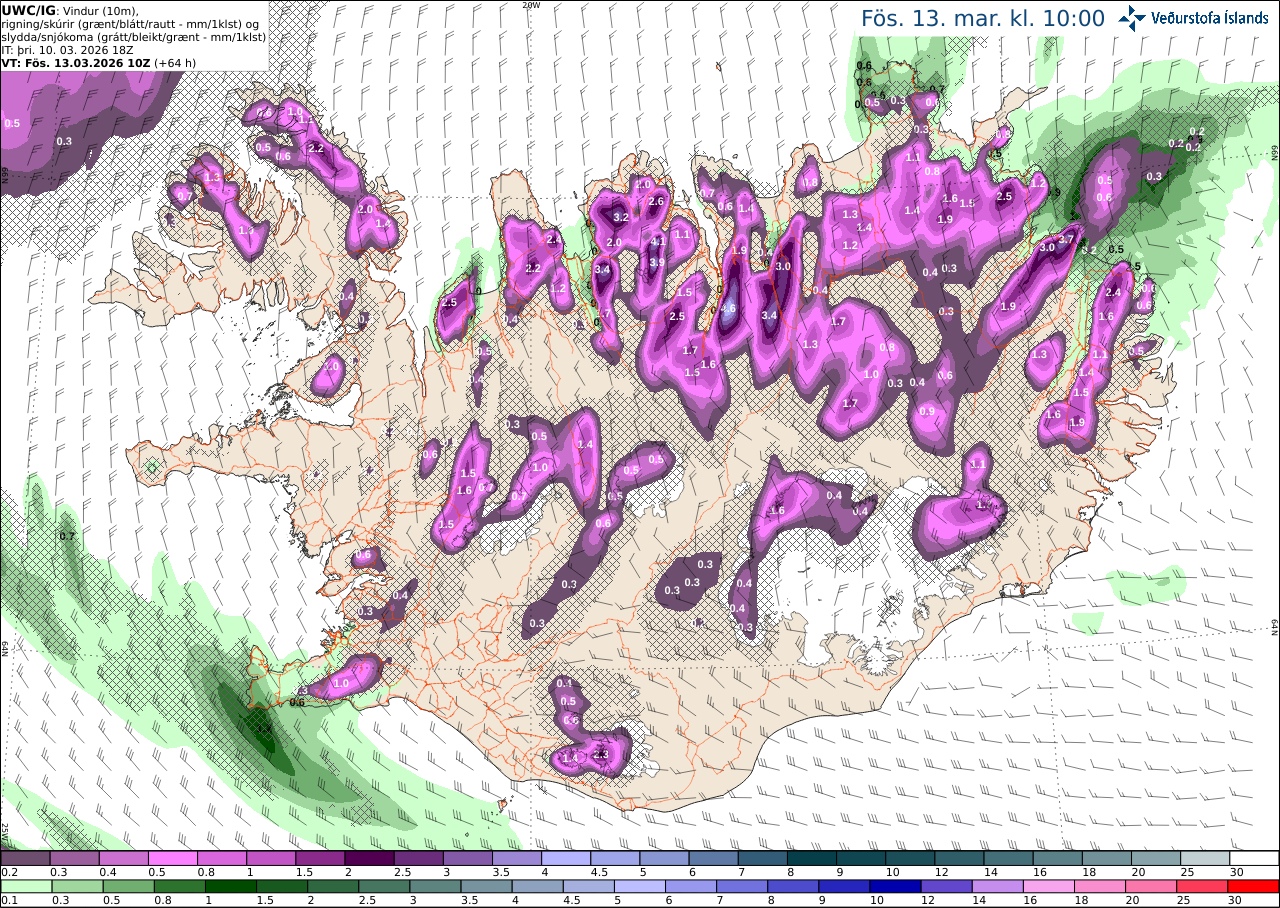Select the forecast time heading Fös. 13. mar. kl. 10:00
1280x908 pixels.
(x=983, y=18)
